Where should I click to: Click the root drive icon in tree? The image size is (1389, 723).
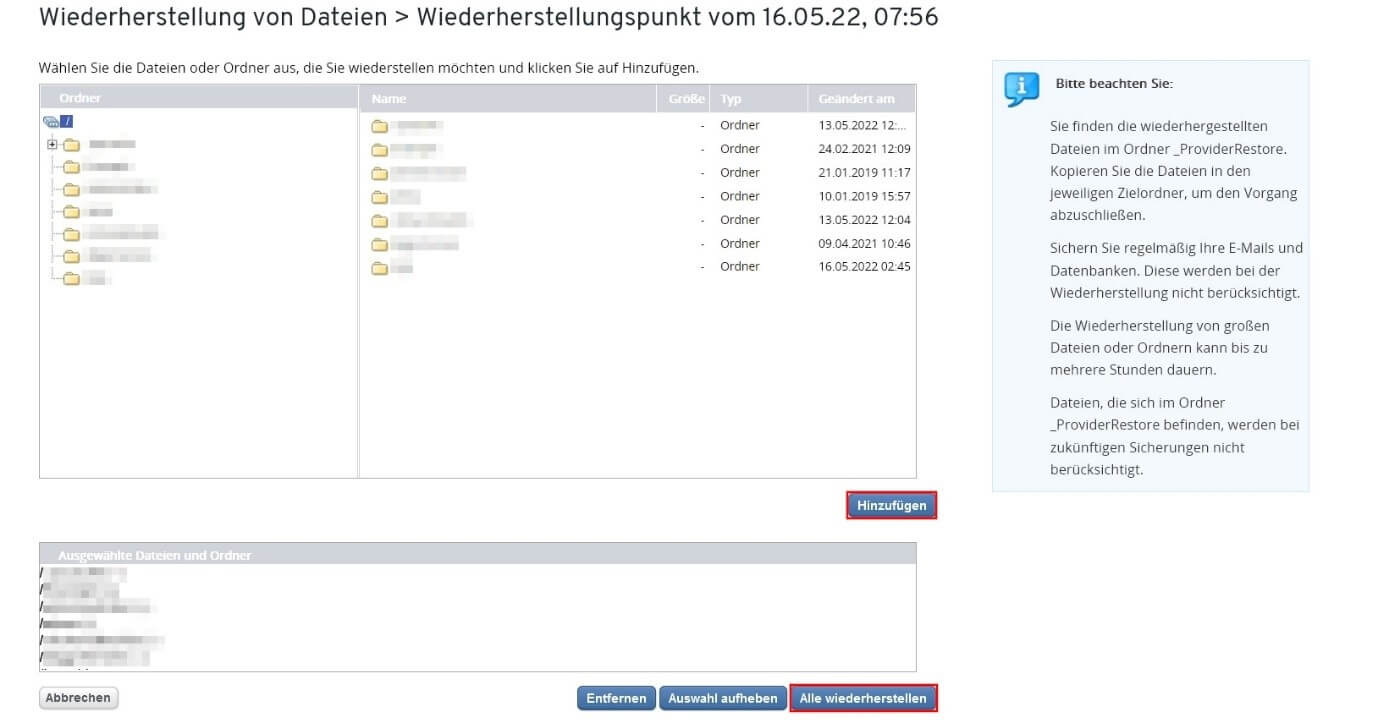point(51,122)
